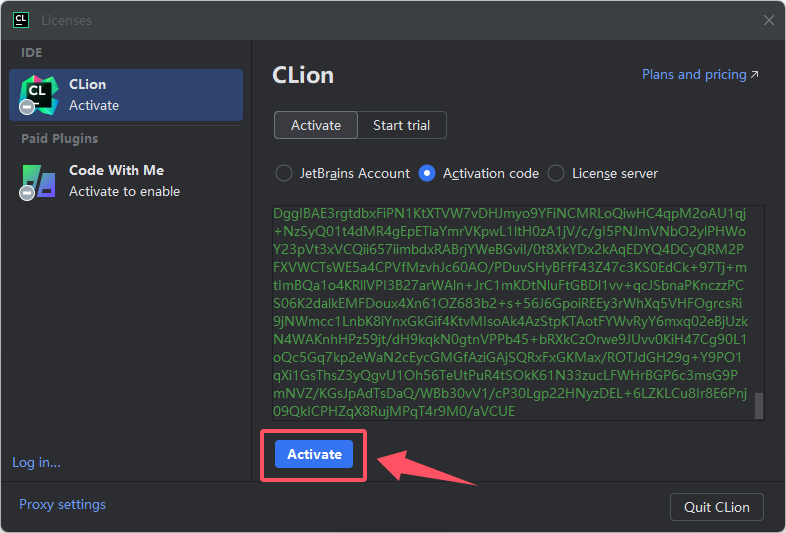Click the Code With Me plugin icon
The image size is (786, 533).
click(39, 181)
